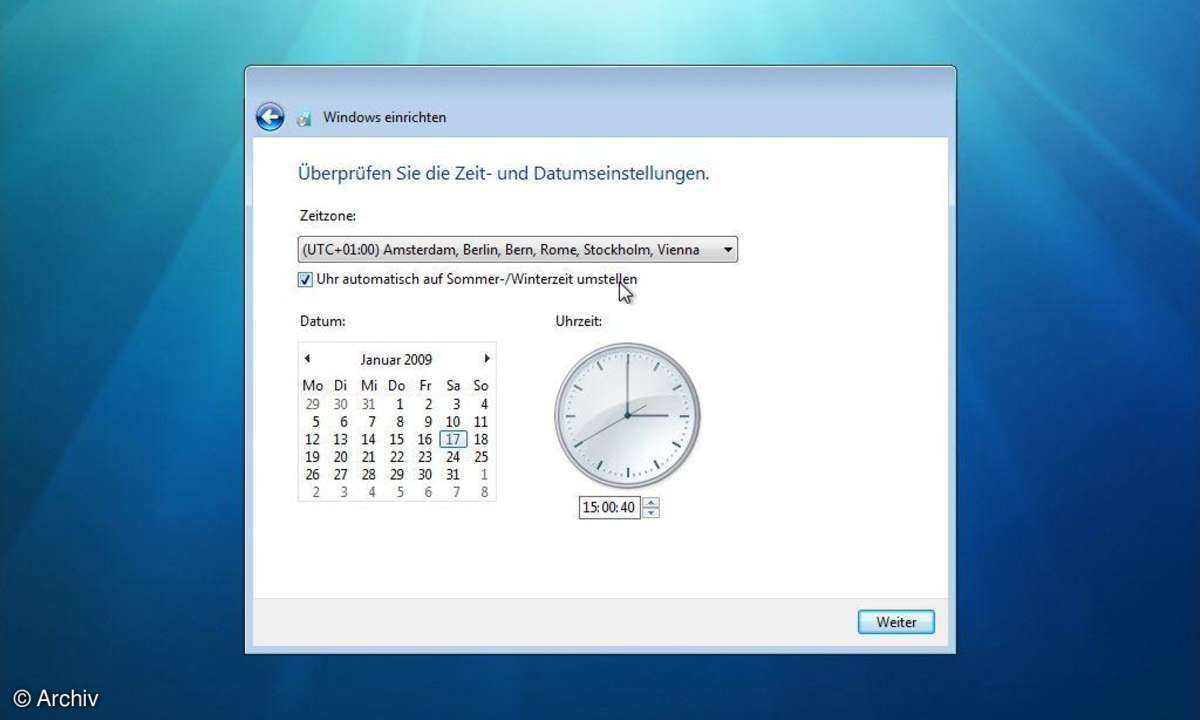The height and width of the screenshot is (720, 1200).
Task: Select January 18 in the calendar
Action: click(x=481, y=439)
